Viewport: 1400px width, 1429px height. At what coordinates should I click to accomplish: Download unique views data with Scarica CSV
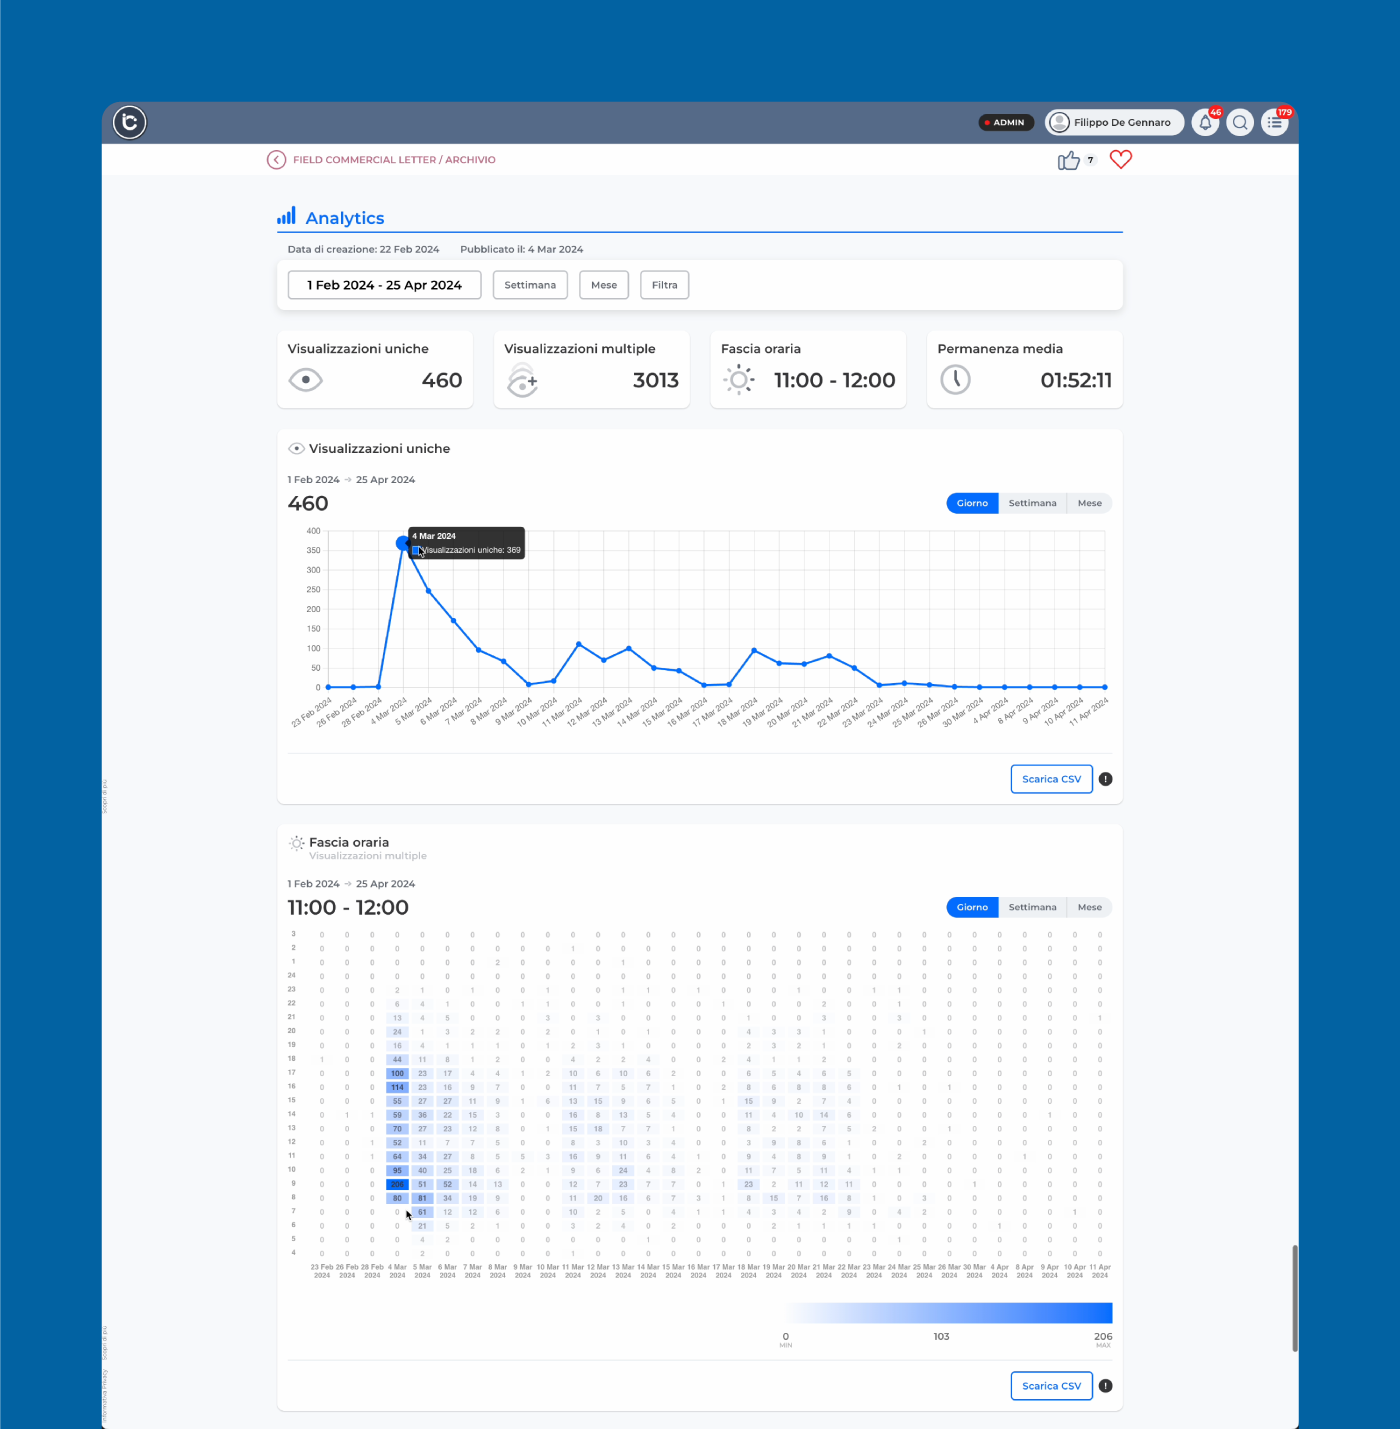[1052, 779]
